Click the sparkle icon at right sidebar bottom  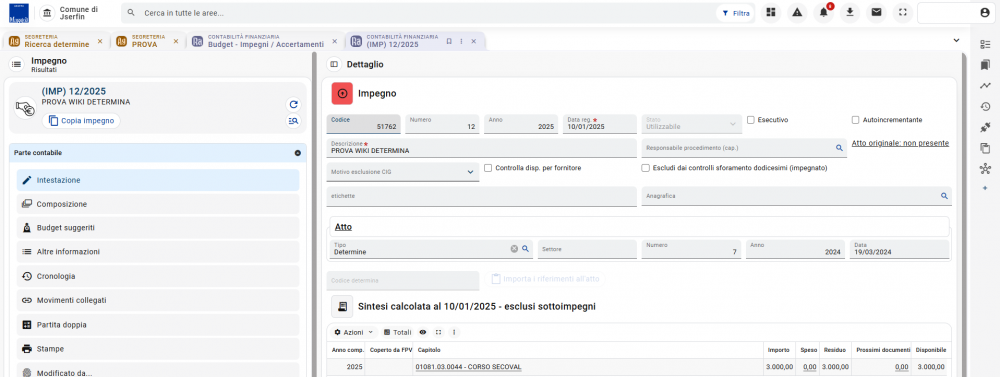coord(985,189)
